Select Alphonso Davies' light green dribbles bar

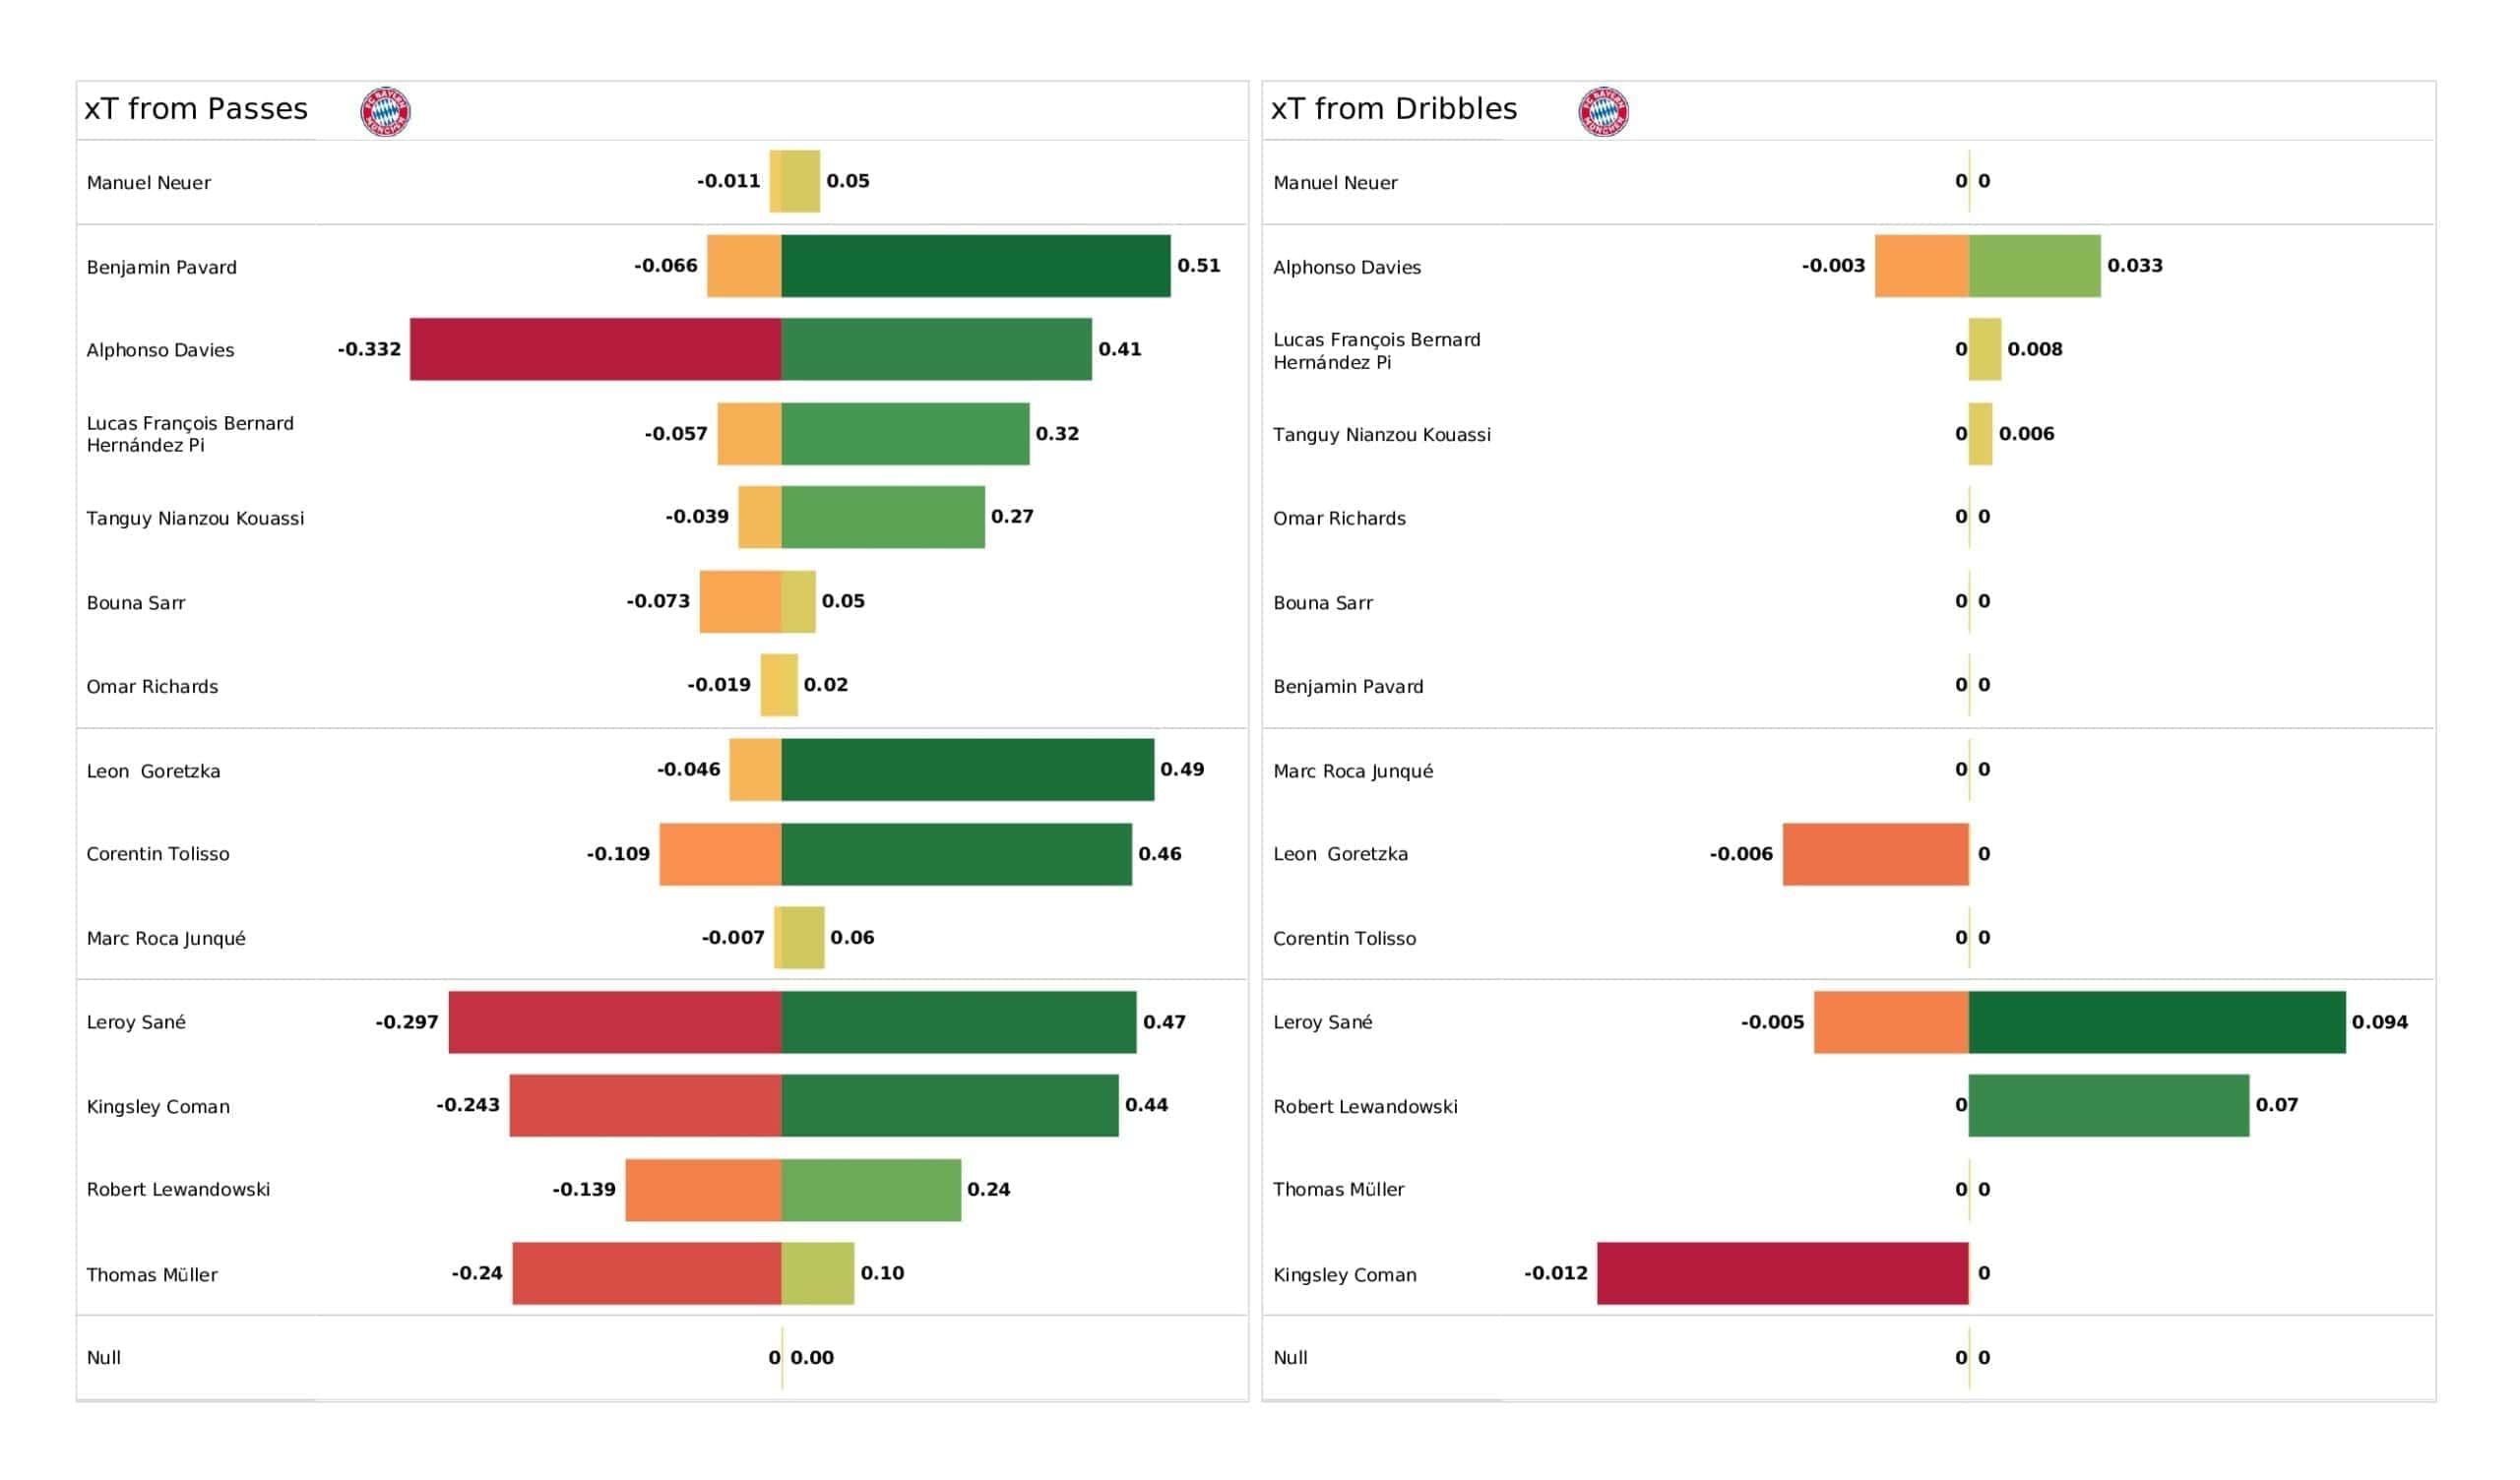2034,266
